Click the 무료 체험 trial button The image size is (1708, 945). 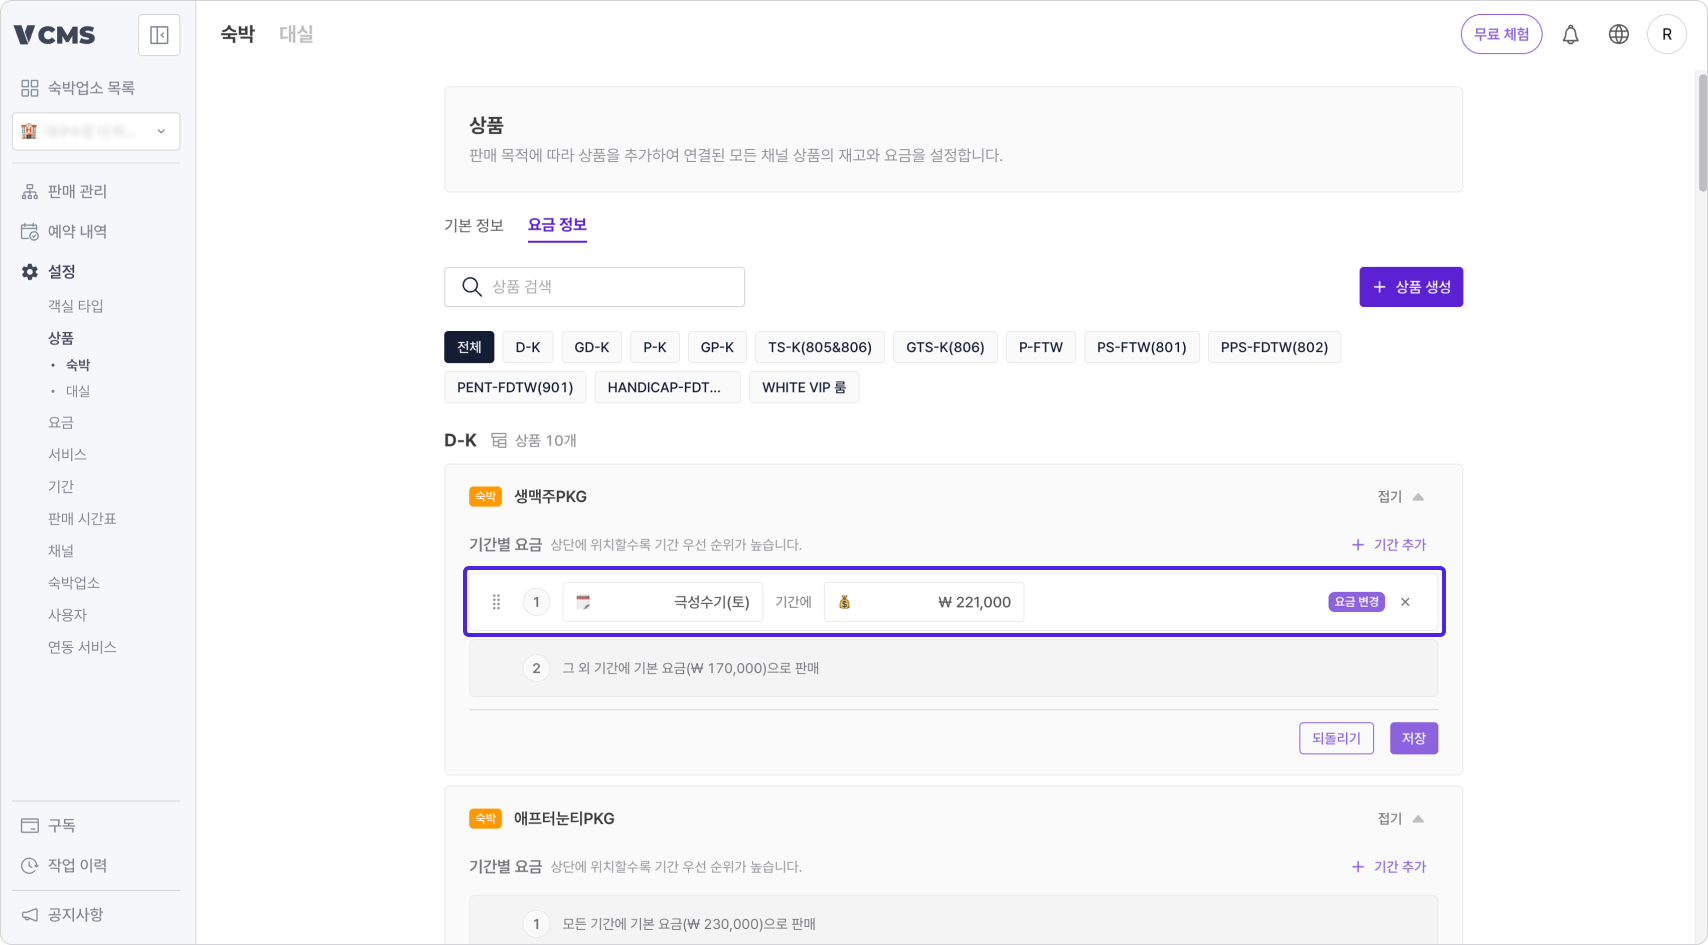click(x=1501, y=33)
